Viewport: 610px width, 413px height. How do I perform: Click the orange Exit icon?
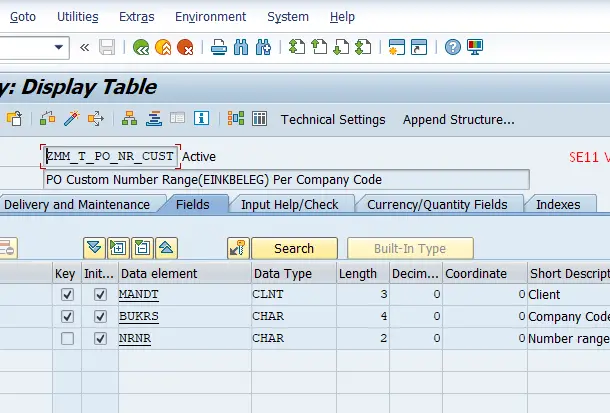pos(163,47)
